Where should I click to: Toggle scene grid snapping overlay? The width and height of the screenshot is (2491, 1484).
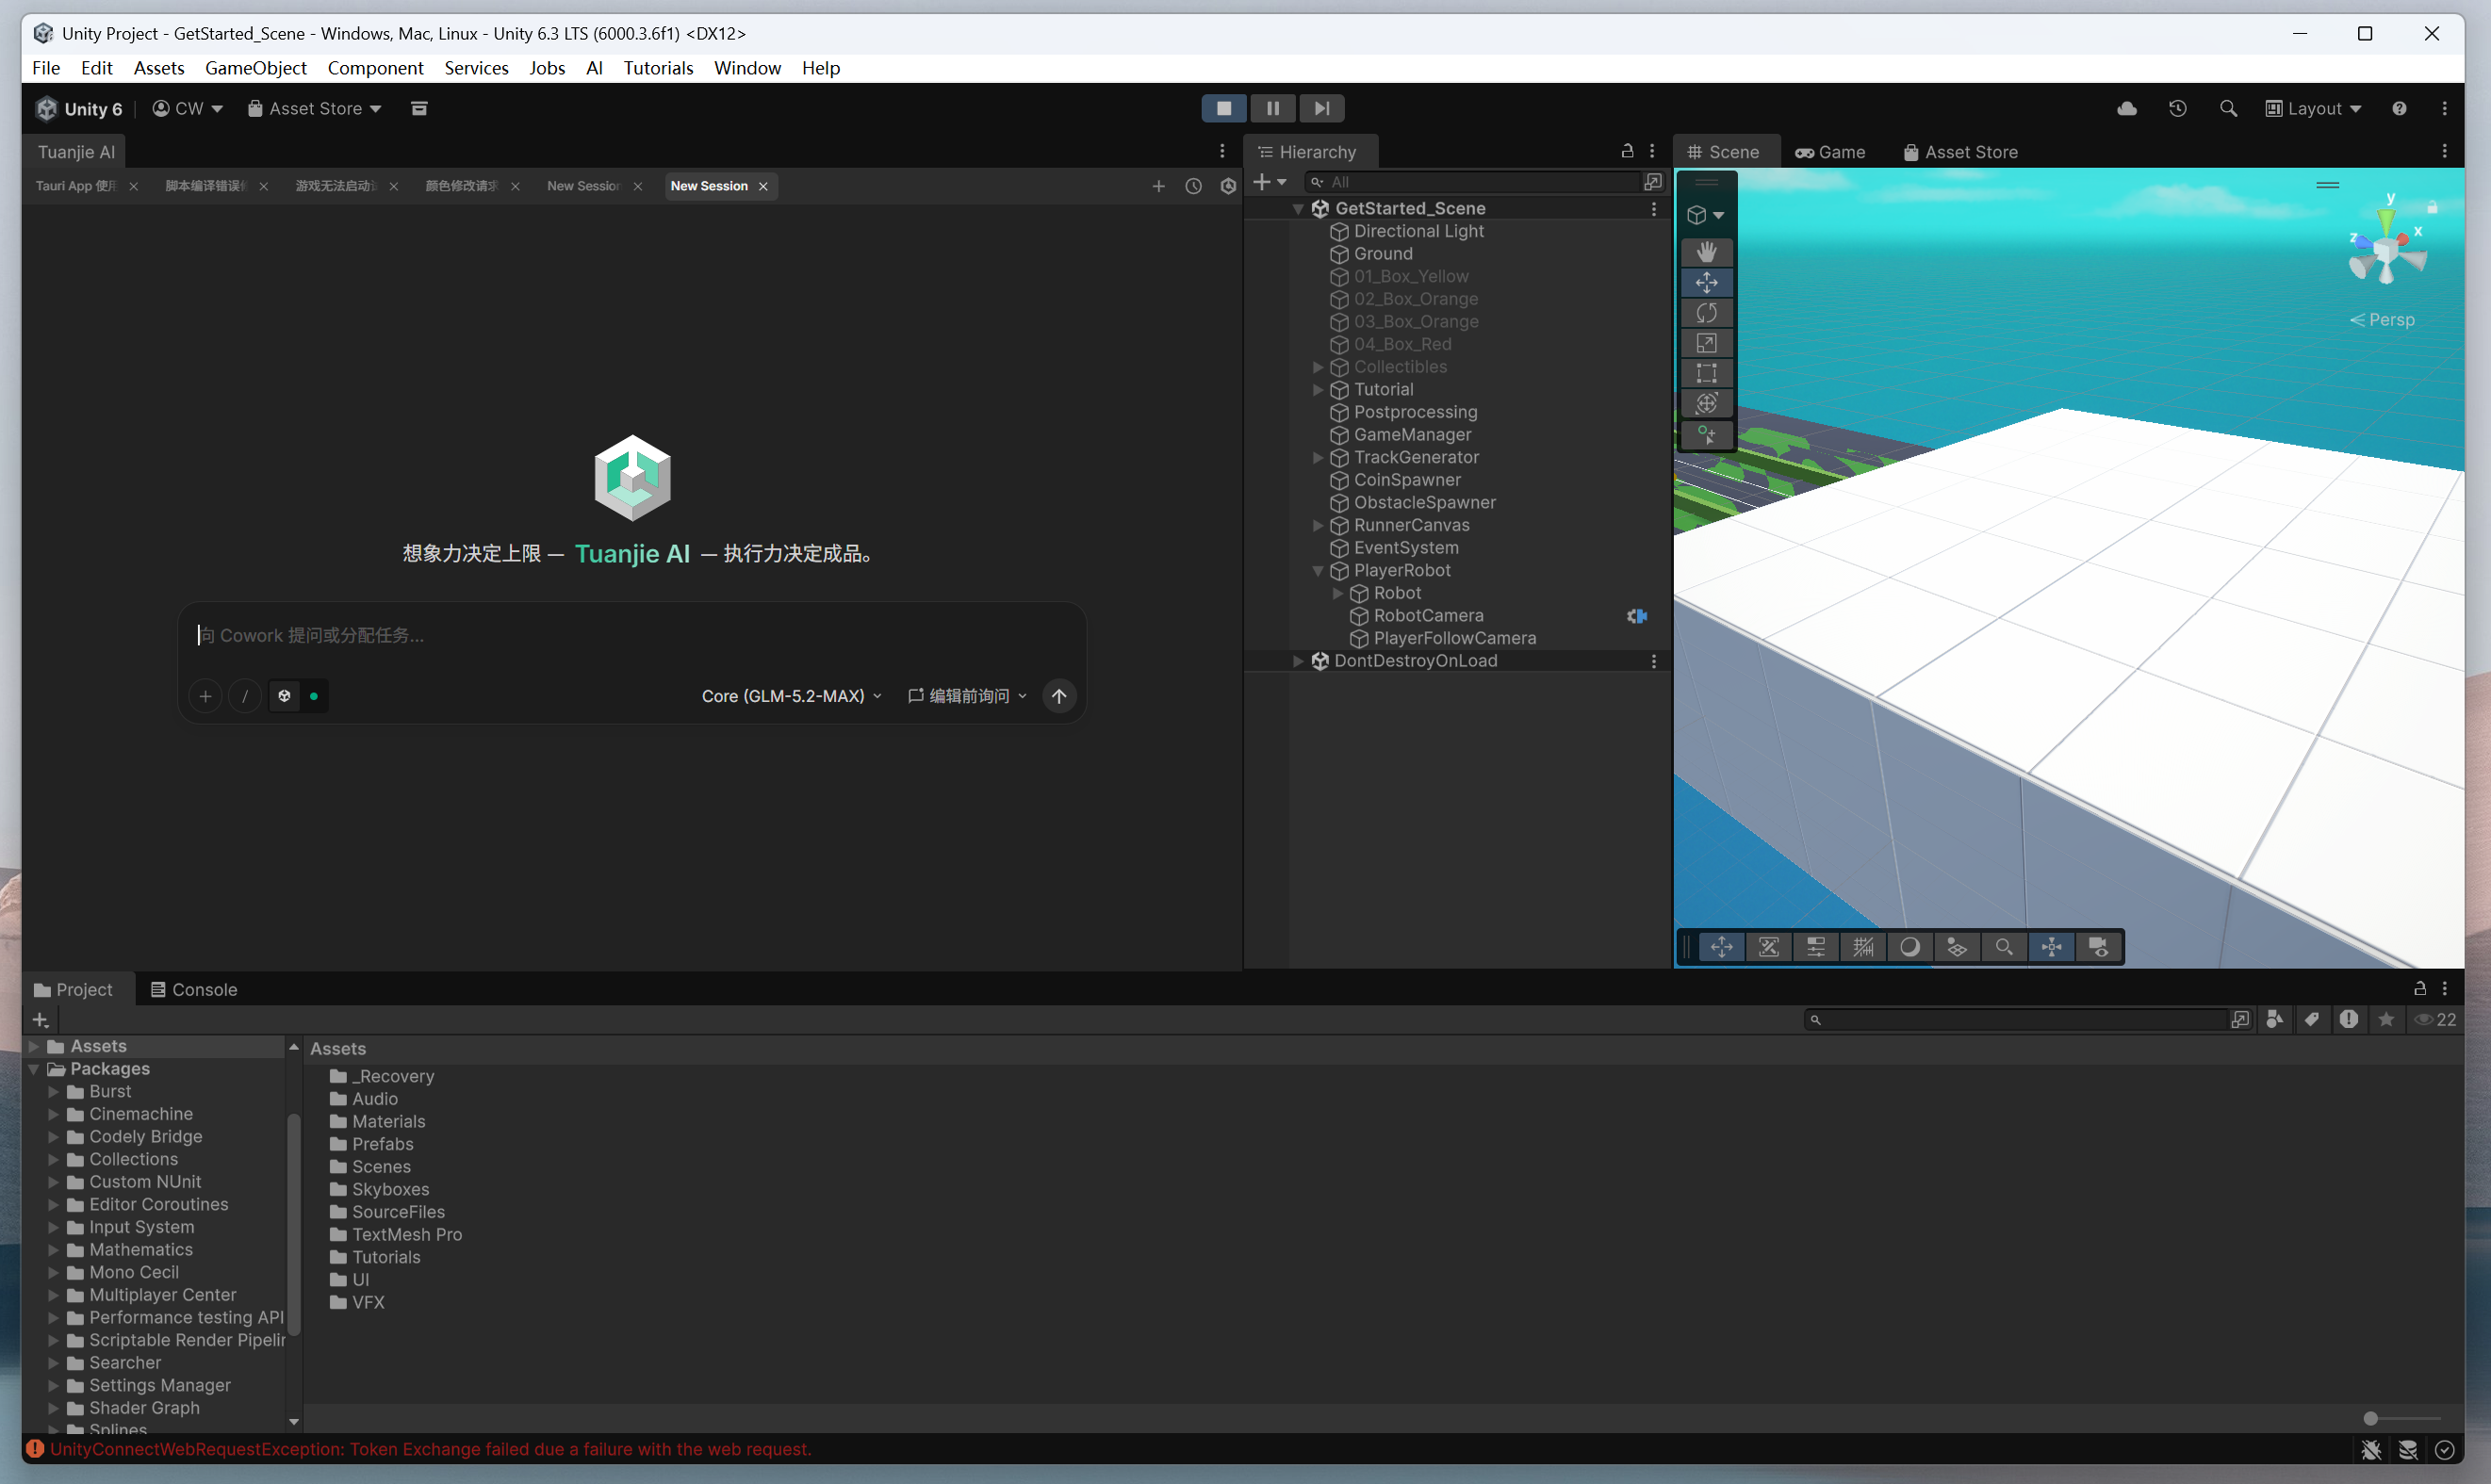click(1862, 947)
